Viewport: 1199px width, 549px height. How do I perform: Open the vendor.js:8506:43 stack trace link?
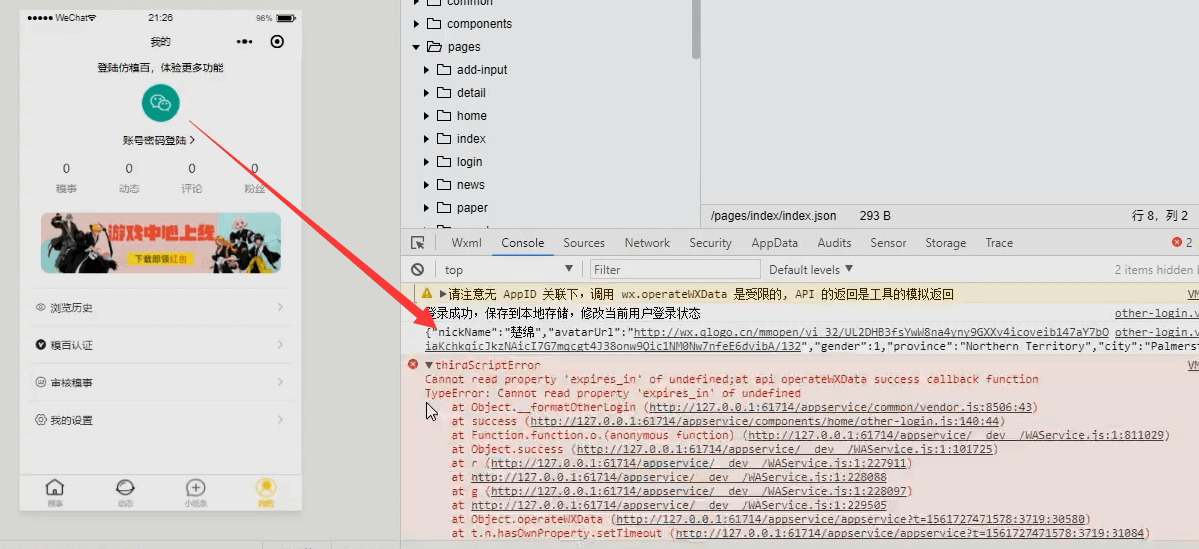[840, 408]
